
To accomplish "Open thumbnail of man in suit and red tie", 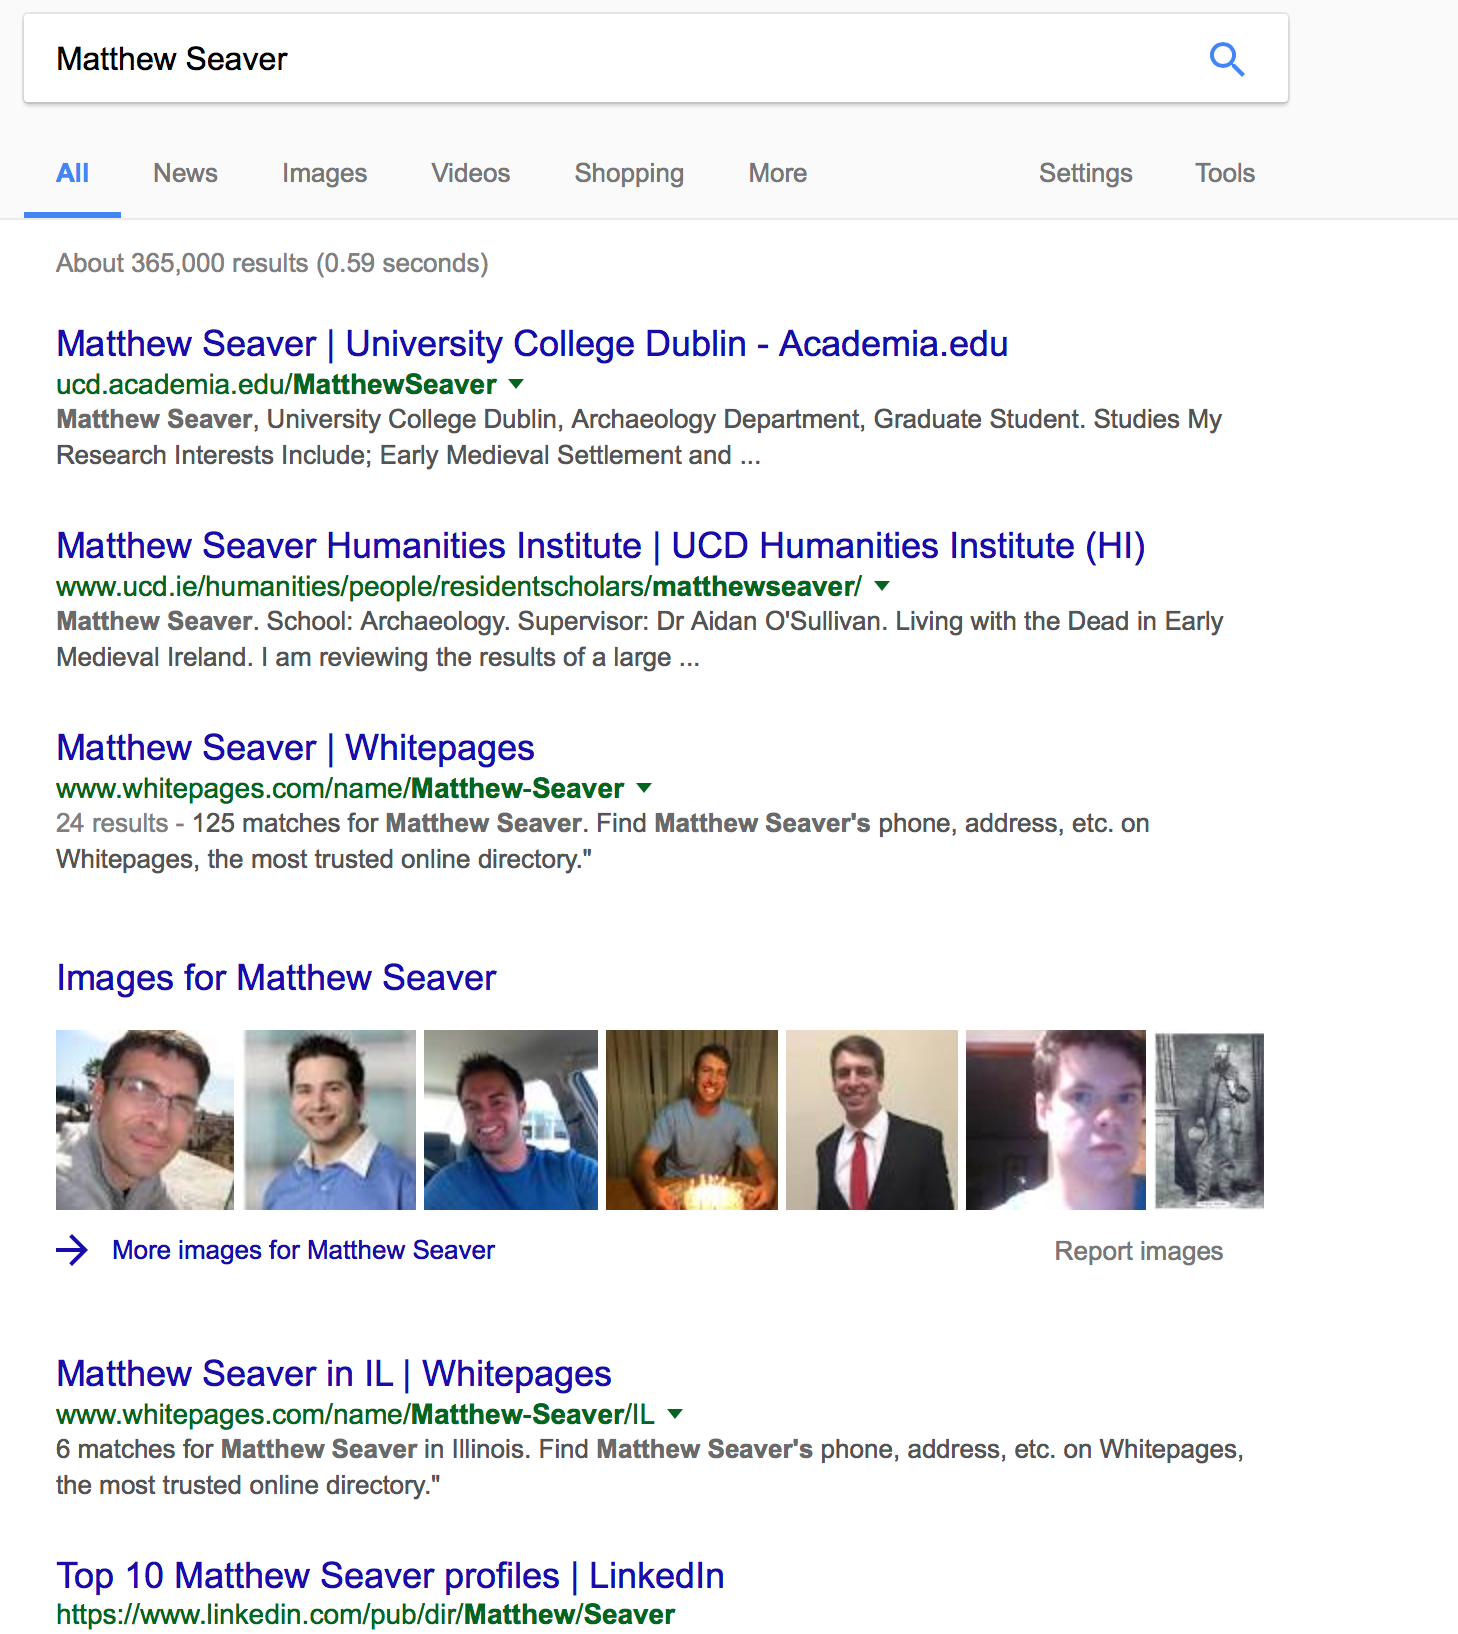I will click(x=872, y=1120).
